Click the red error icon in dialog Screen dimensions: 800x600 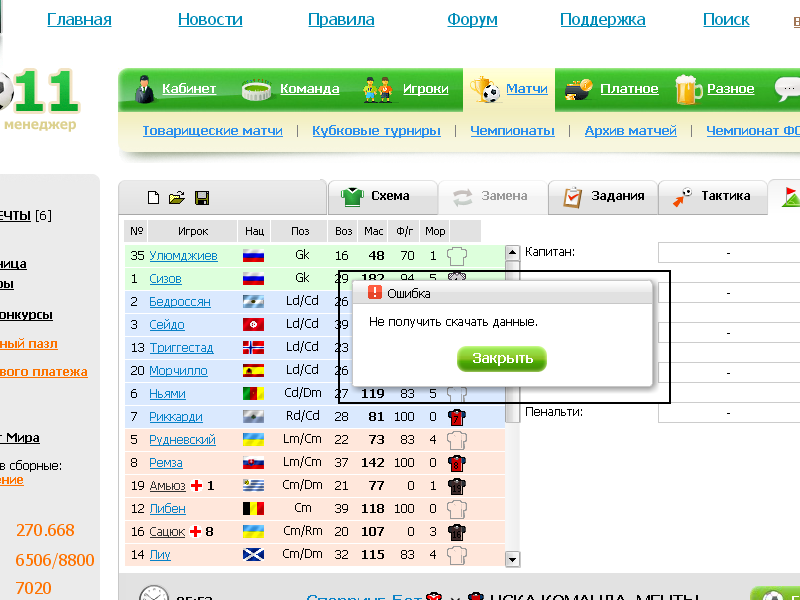[375, 293]
